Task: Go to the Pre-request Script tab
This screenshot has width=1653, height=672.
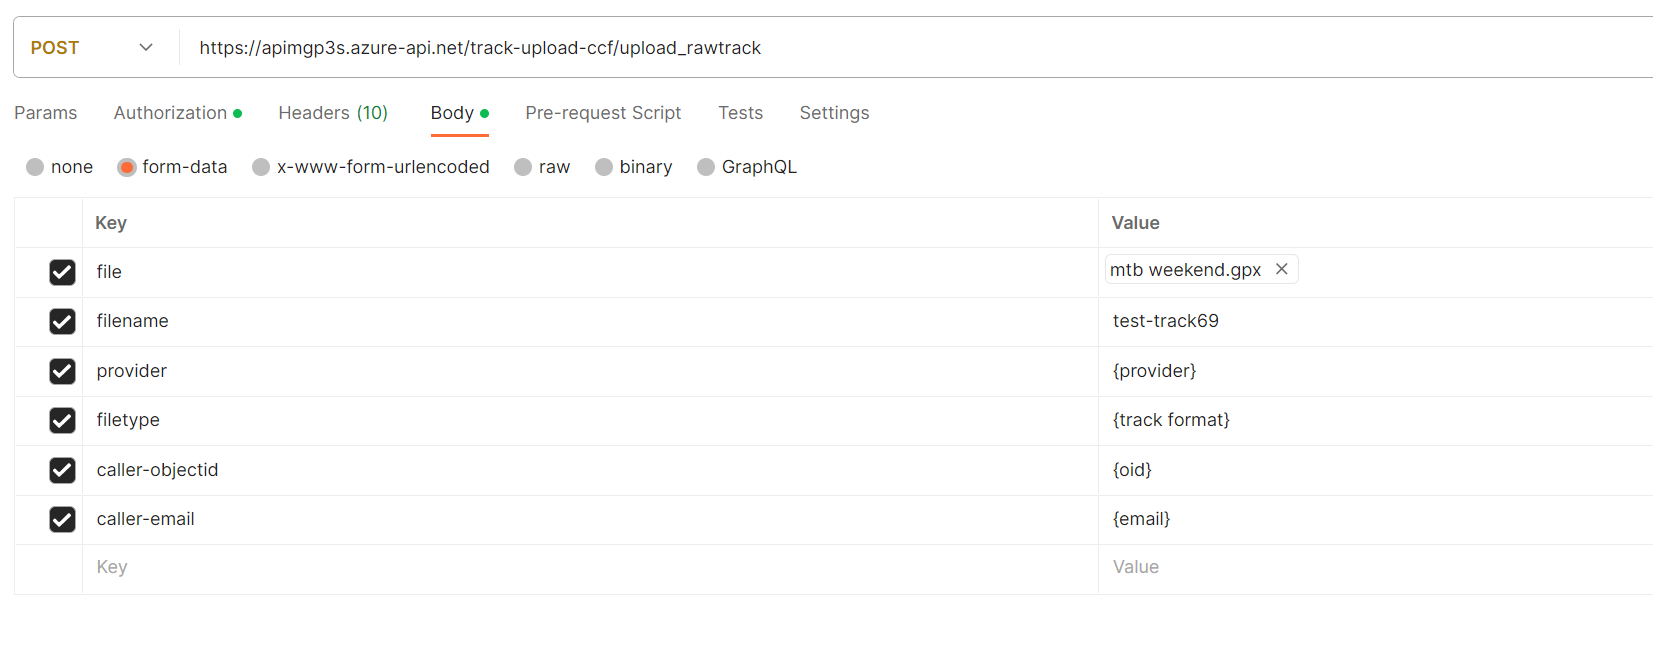Action: coord(603,113)
